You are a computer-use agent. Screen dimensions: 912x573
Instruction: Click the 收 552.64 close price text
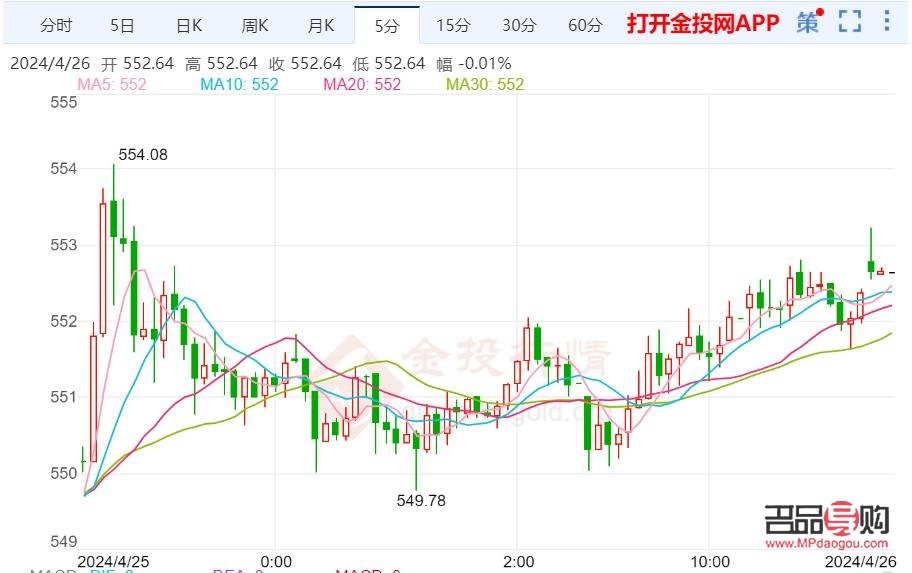coord(305,63)
